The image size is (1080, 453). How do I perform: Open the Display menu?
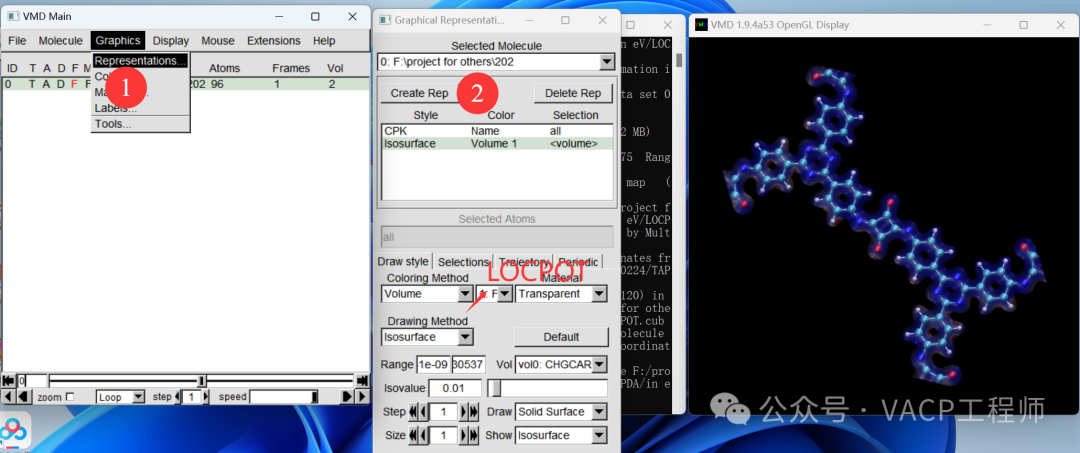(171, 41)
